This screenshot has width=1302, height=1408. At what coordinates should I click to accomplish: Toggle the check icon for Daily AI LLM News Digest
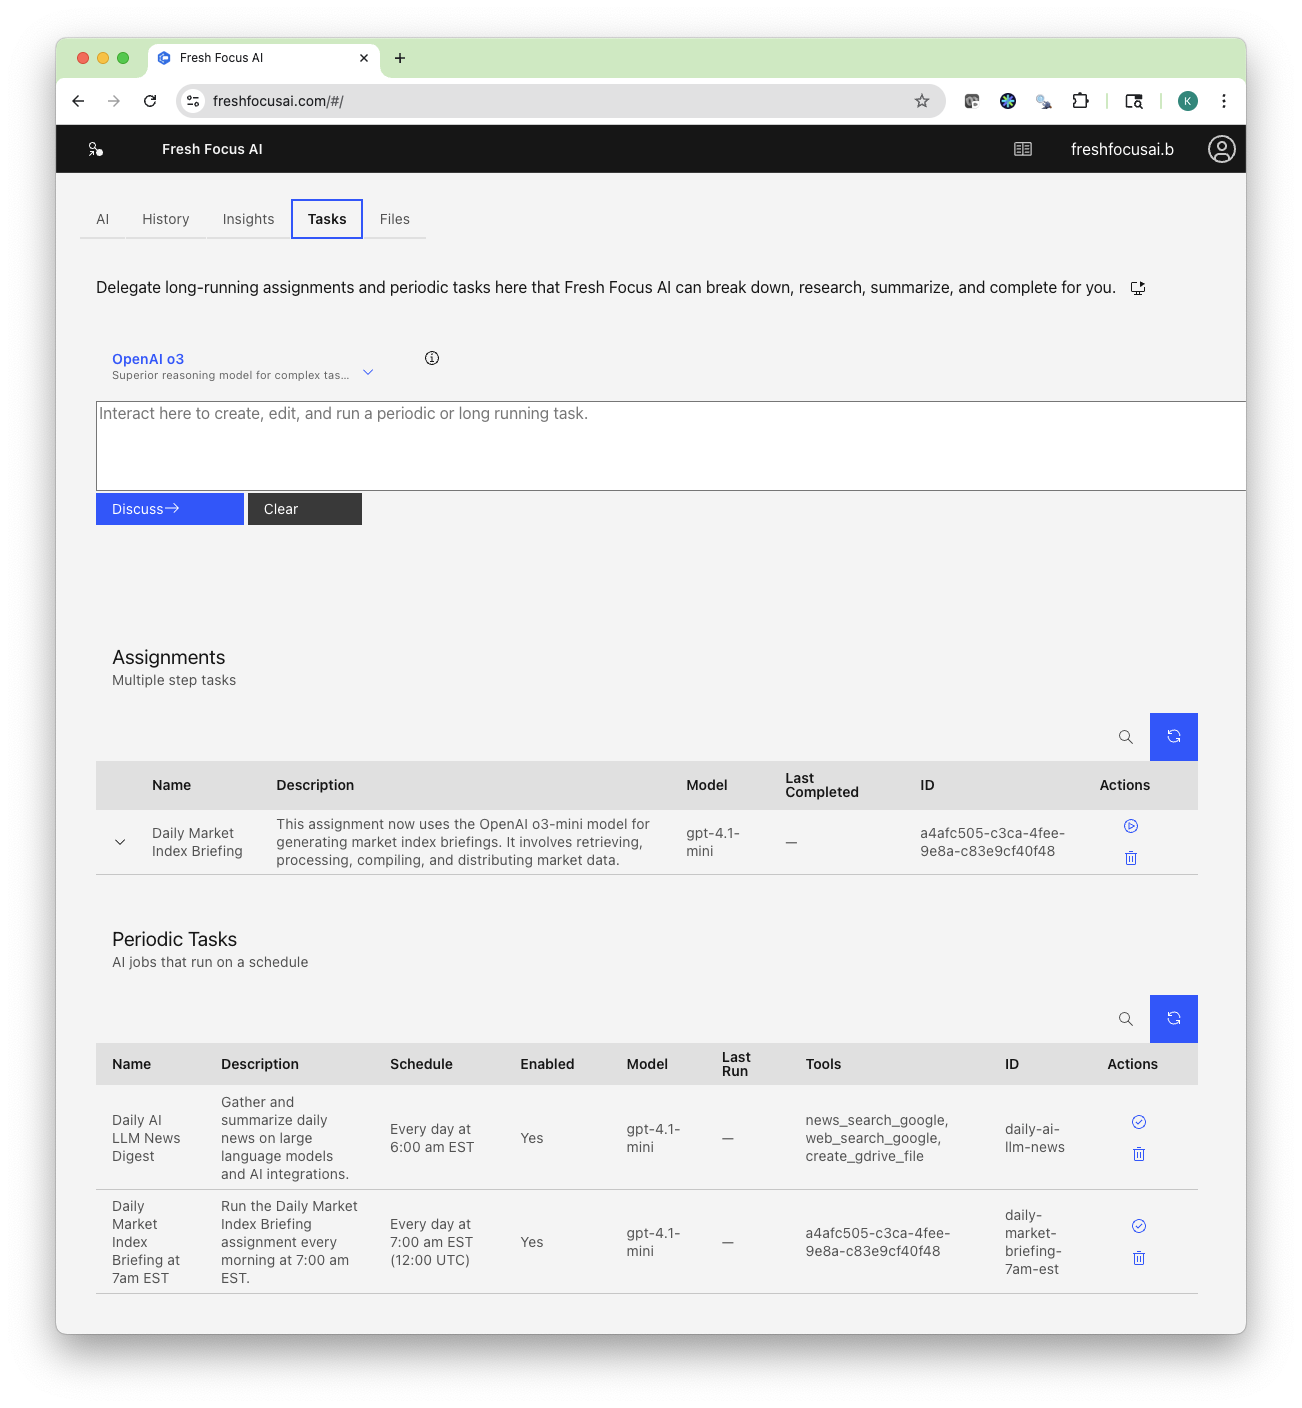coord(1138,1121)
